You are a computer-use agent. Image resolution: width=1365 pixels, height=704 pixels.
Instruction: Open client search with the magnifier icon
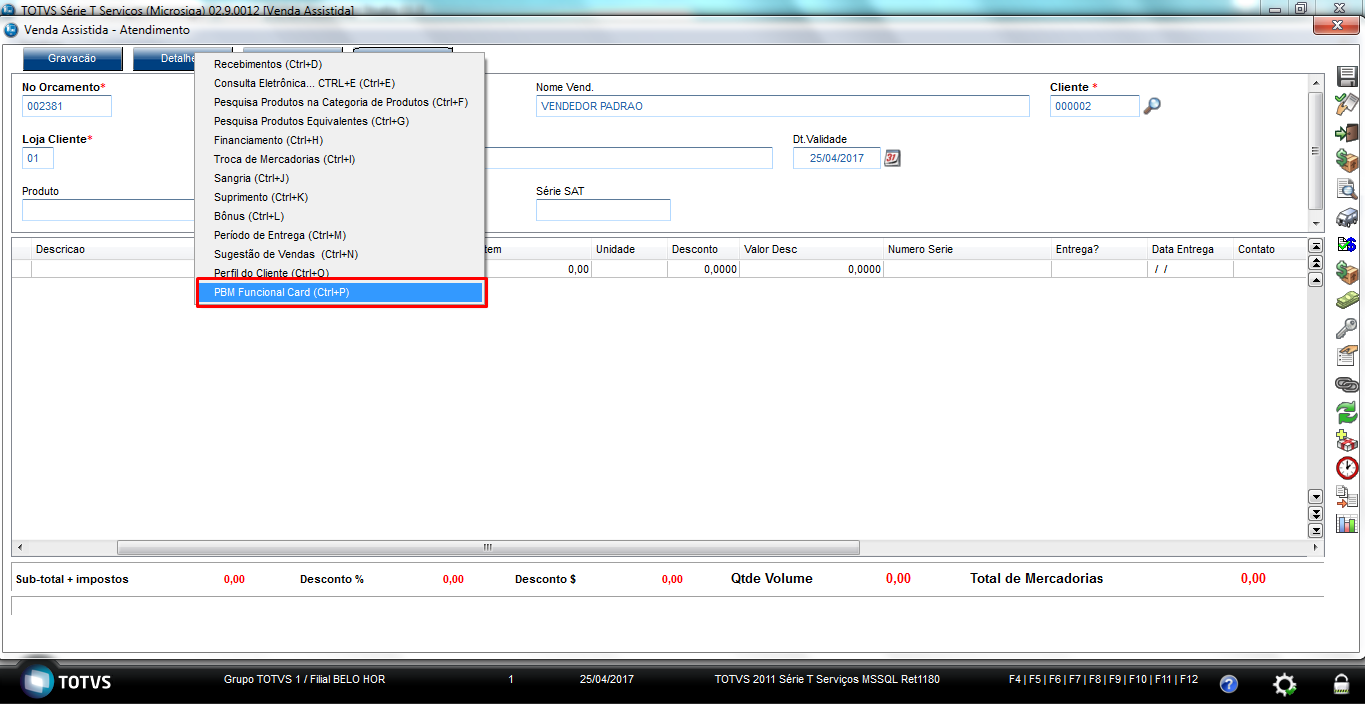(1152, 106)
